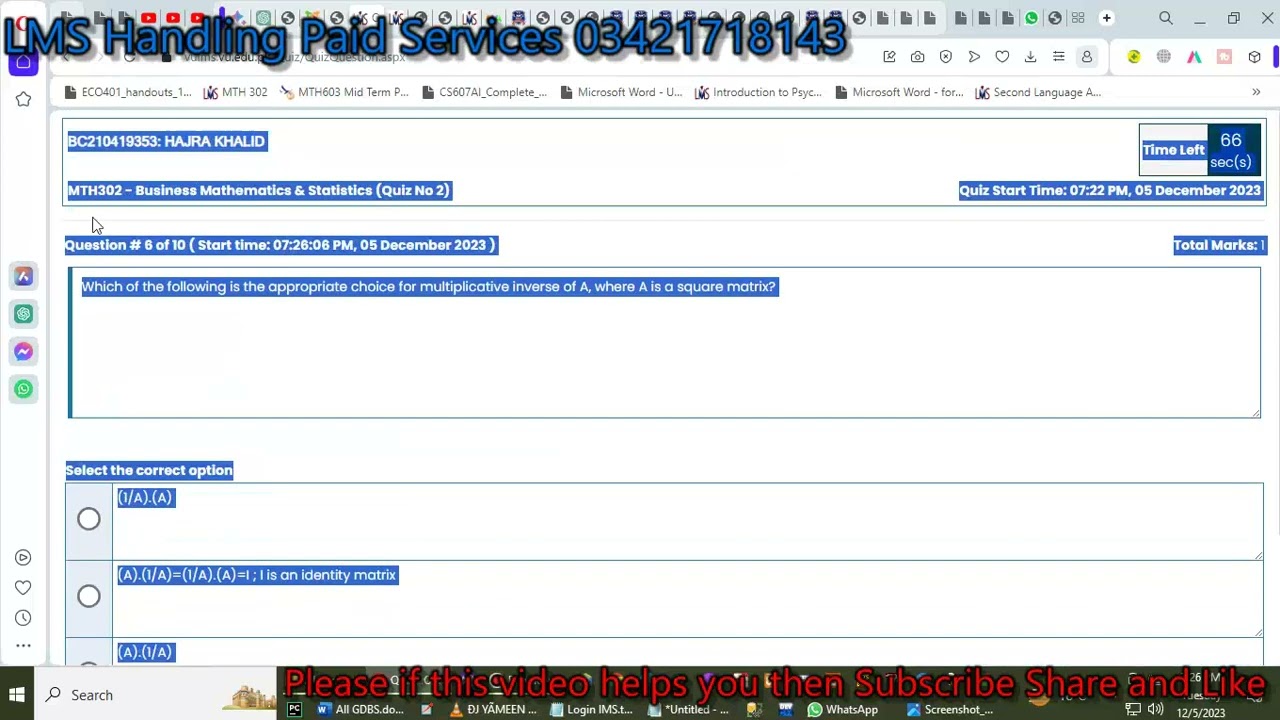Image resolution: width=1280 pixels, height=720 pixels.
Task: Open the MTH 302 bookmark
Action: coord(236,92)
